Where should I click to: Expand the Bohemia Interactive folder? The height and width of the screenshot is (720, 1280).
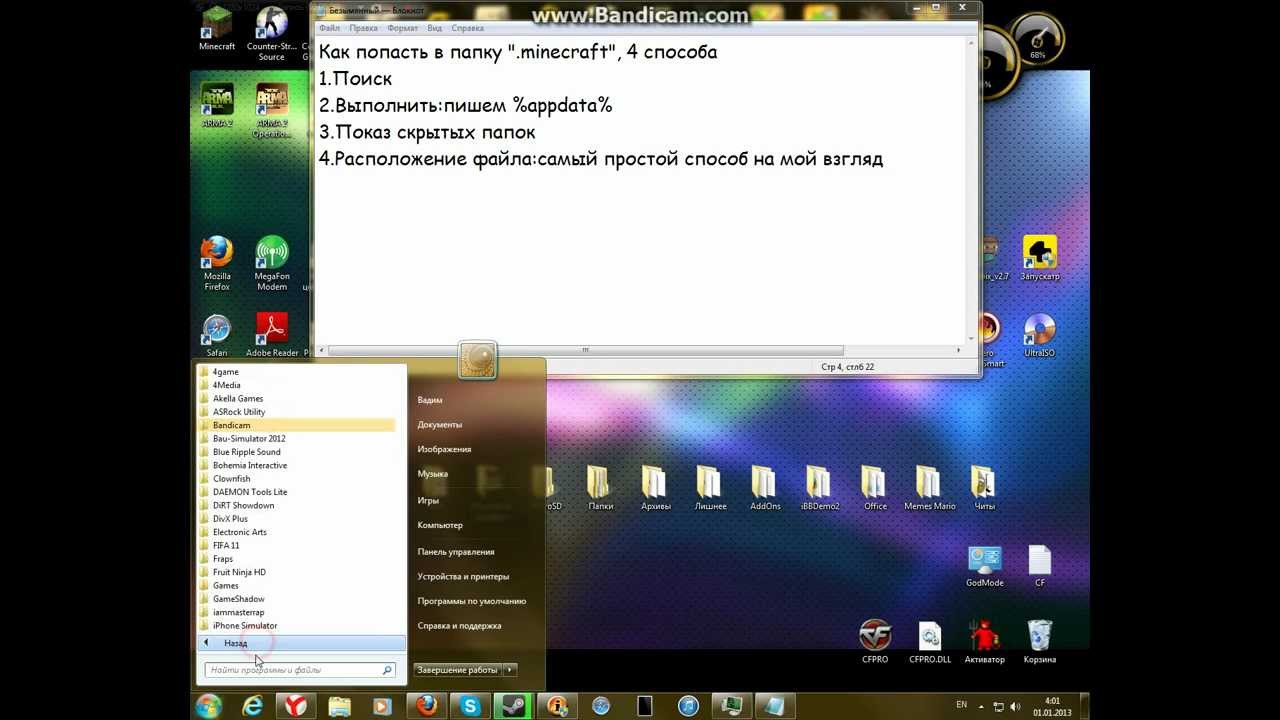(297, 465)
